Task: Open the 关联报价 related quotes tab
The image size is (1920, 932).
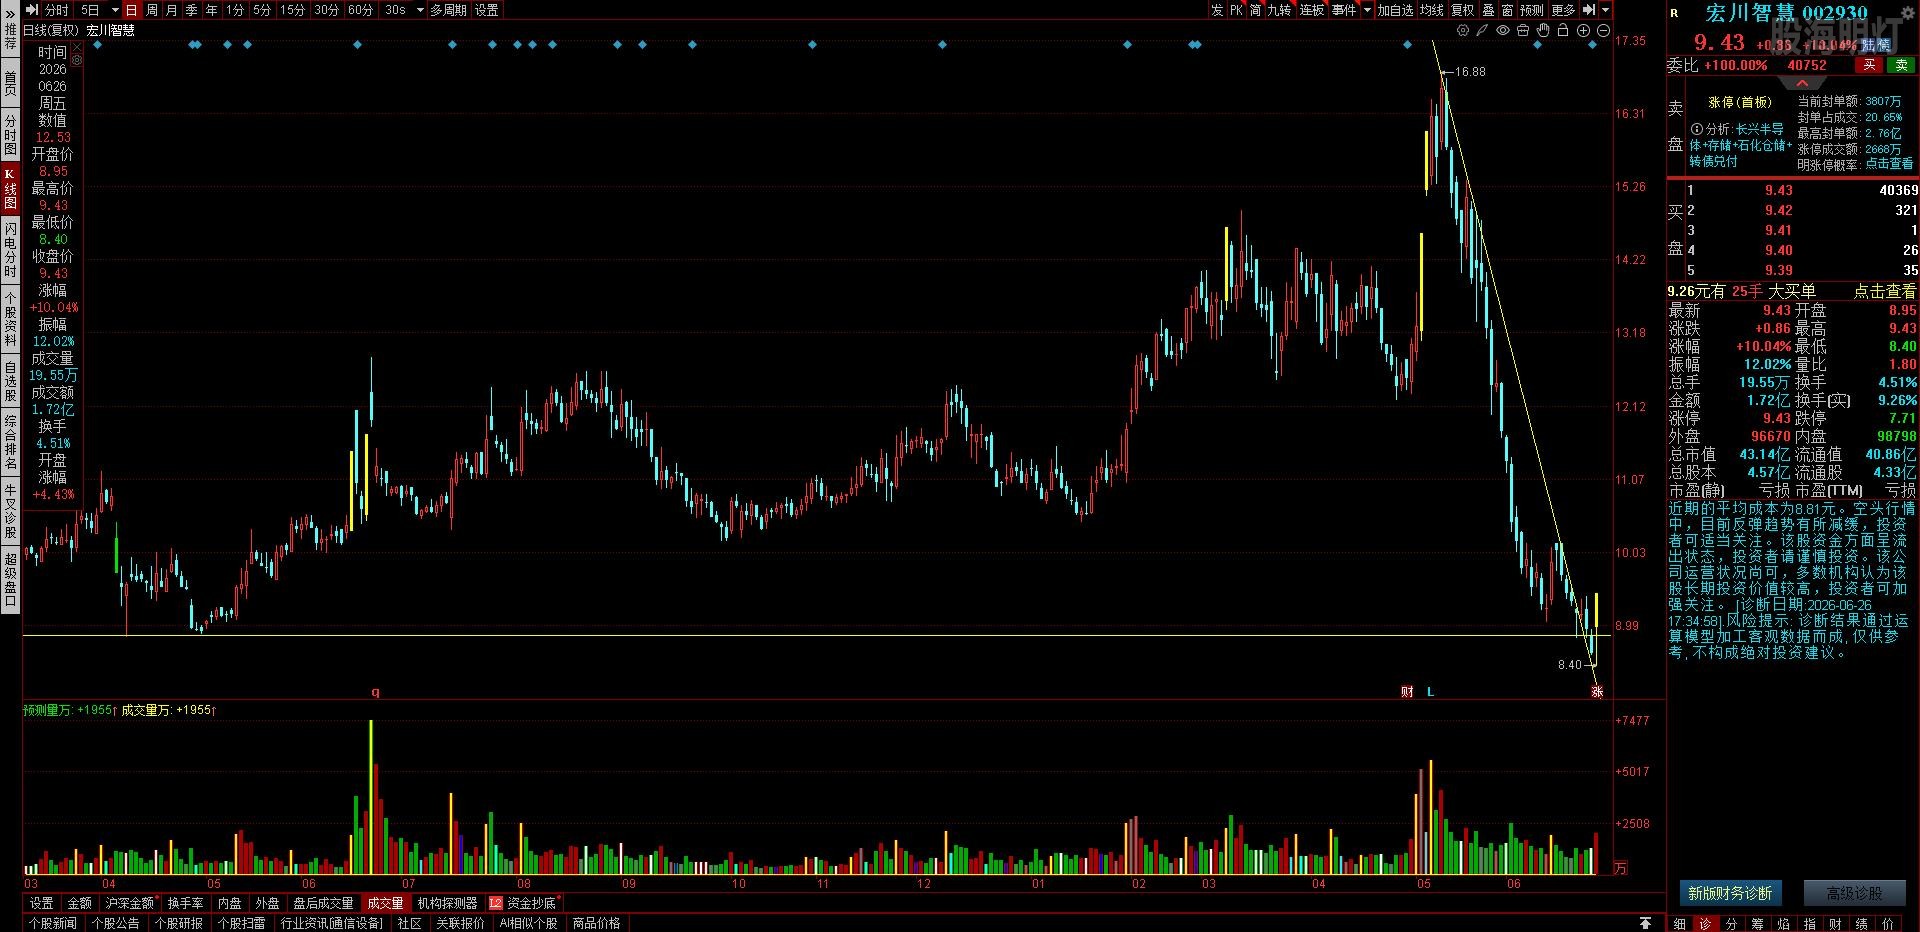Action: (x=460, y=923)
